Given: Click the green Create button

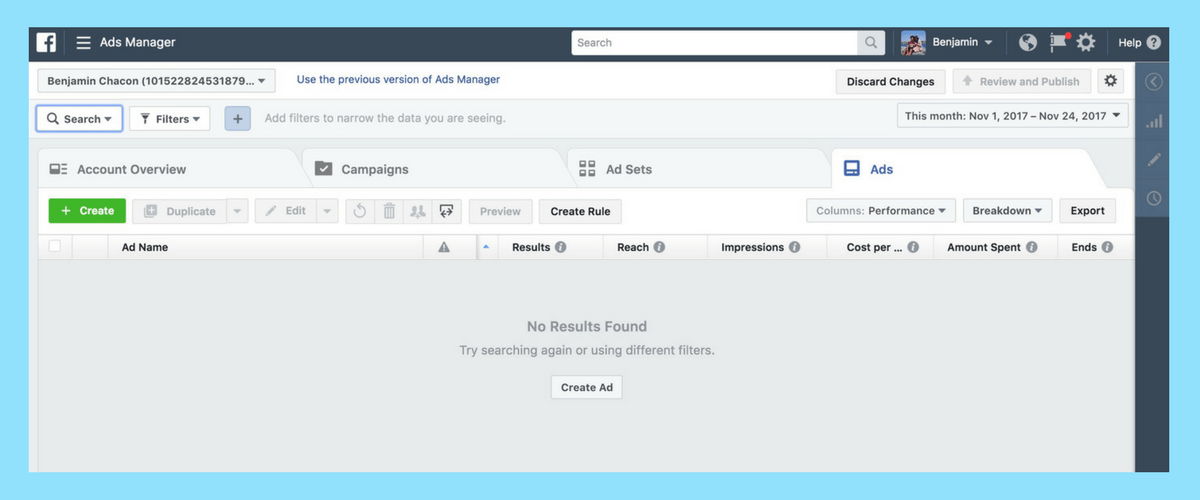Looking at the screenshot, I should [87, 211].
